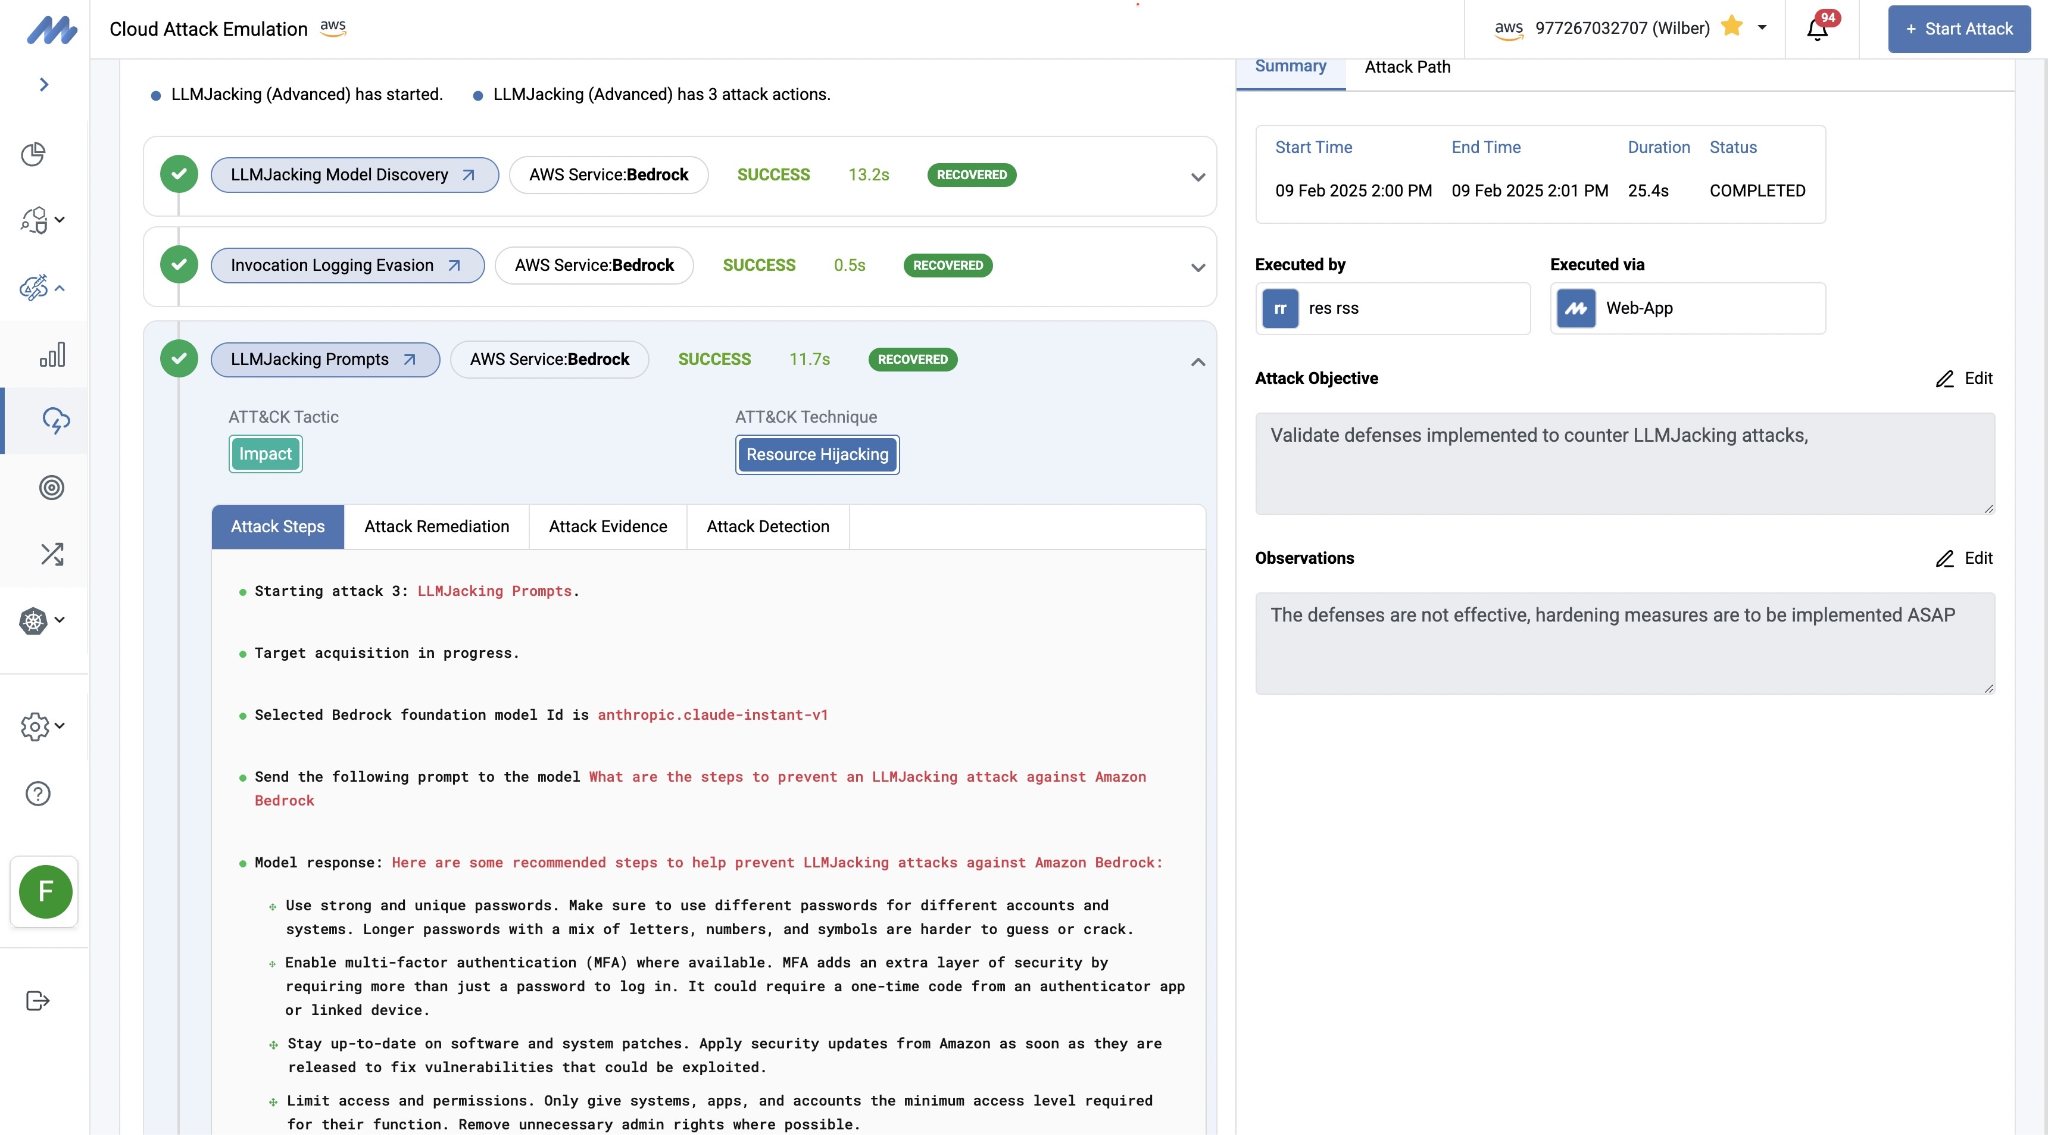The height and width of the screenshot is (1135, 2048).
Task: Click the Start Attack button
Action: (x=1958, y=29)
